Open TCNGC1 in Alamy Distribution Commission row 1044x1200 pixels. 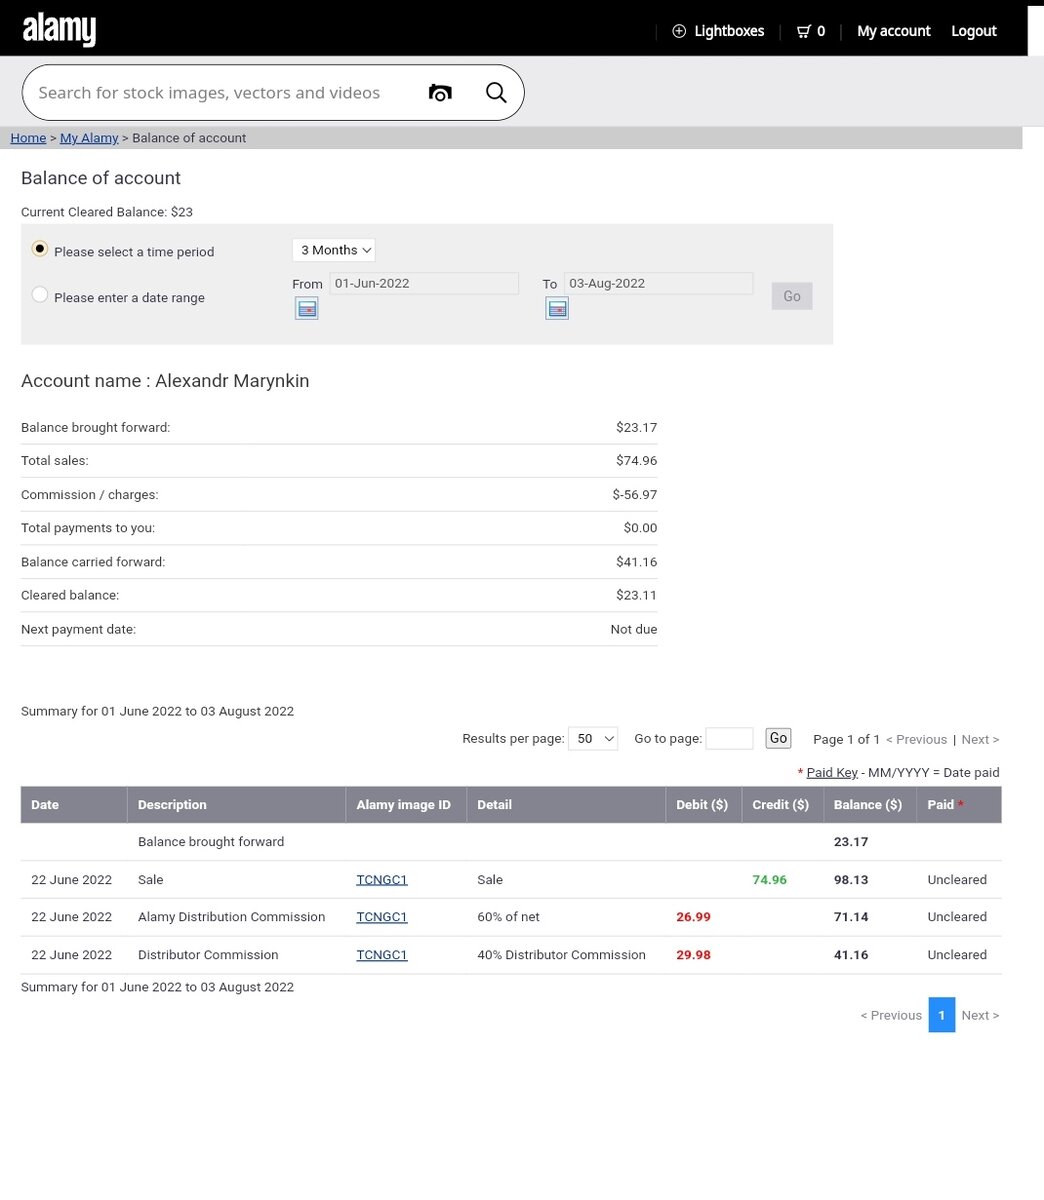[382, 917]
